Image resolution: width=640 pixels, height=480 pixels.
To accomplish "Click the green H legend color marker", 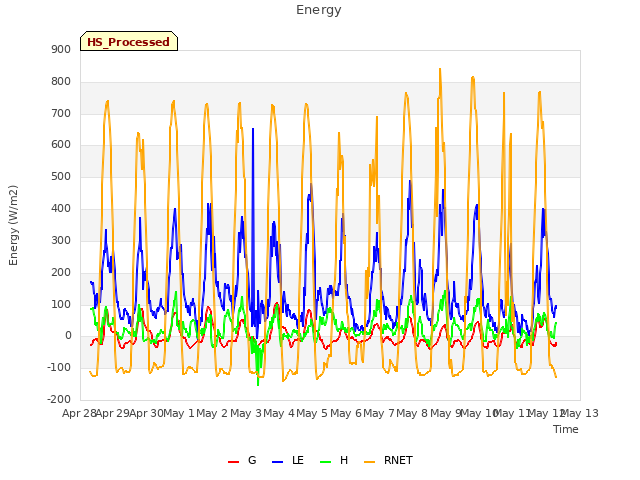I will [x=325, y=462].
